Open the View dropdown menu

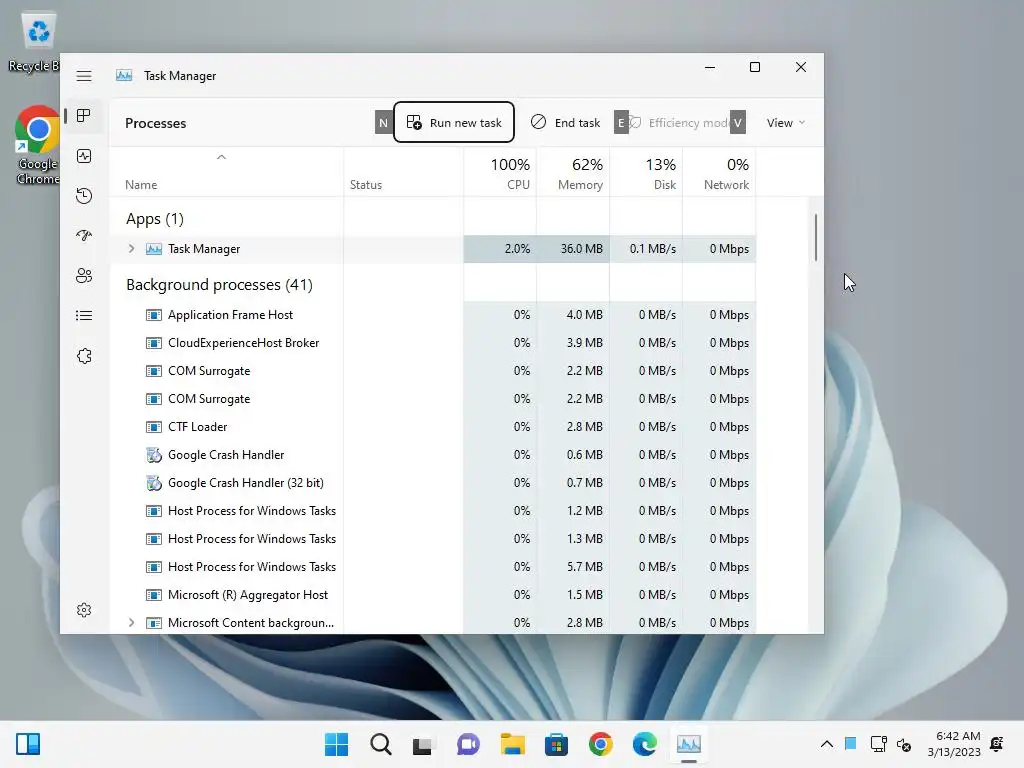[786, 123]
